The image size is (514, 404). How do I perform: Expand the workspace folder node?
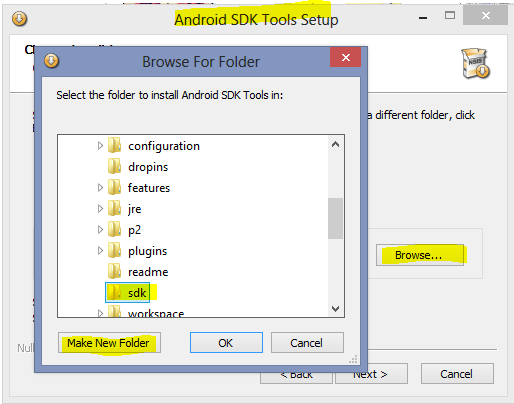click(100, 313)
